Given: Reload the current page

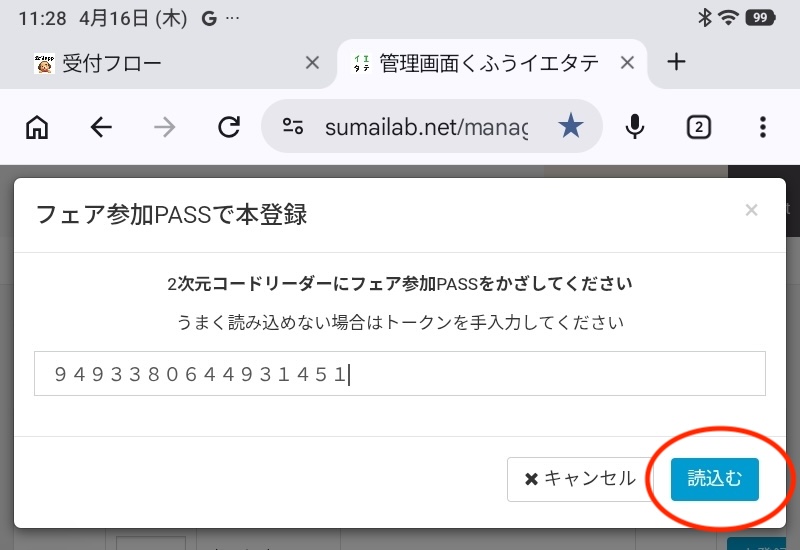Looking at the screenshot, I should (229, 127).
